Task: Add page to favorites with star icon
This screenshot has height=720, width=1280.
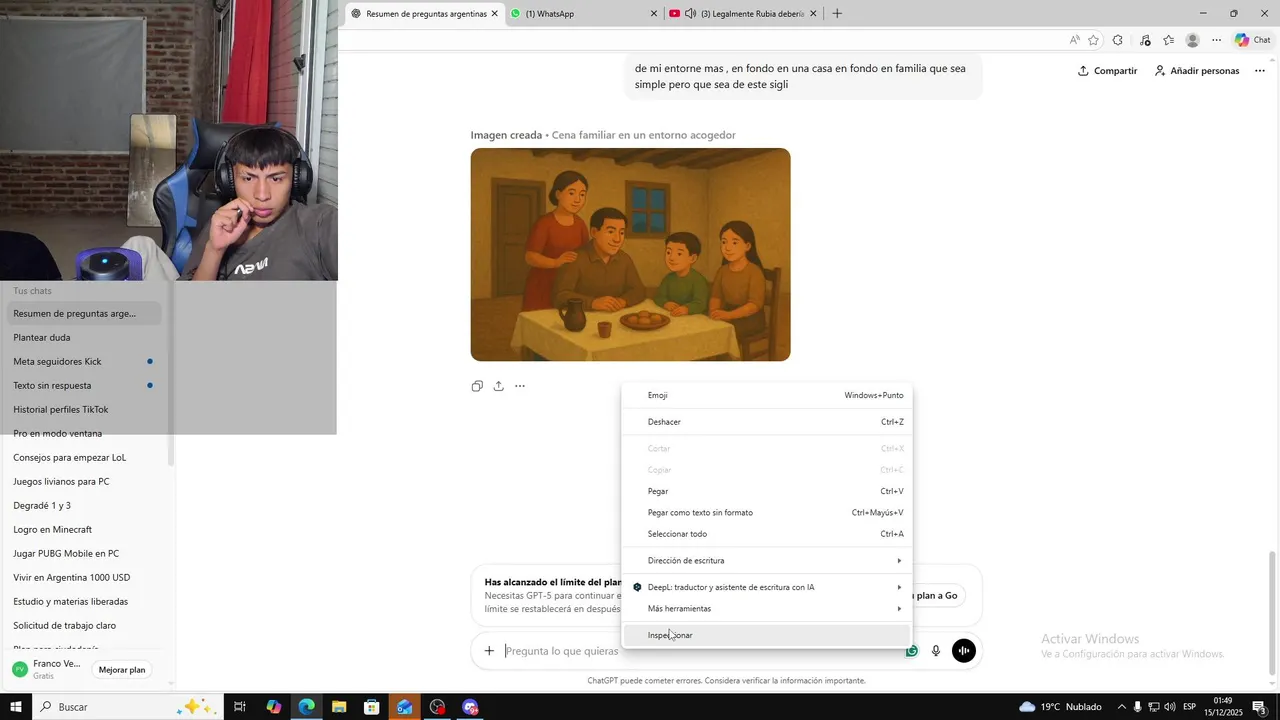Action: (1094, 40)
